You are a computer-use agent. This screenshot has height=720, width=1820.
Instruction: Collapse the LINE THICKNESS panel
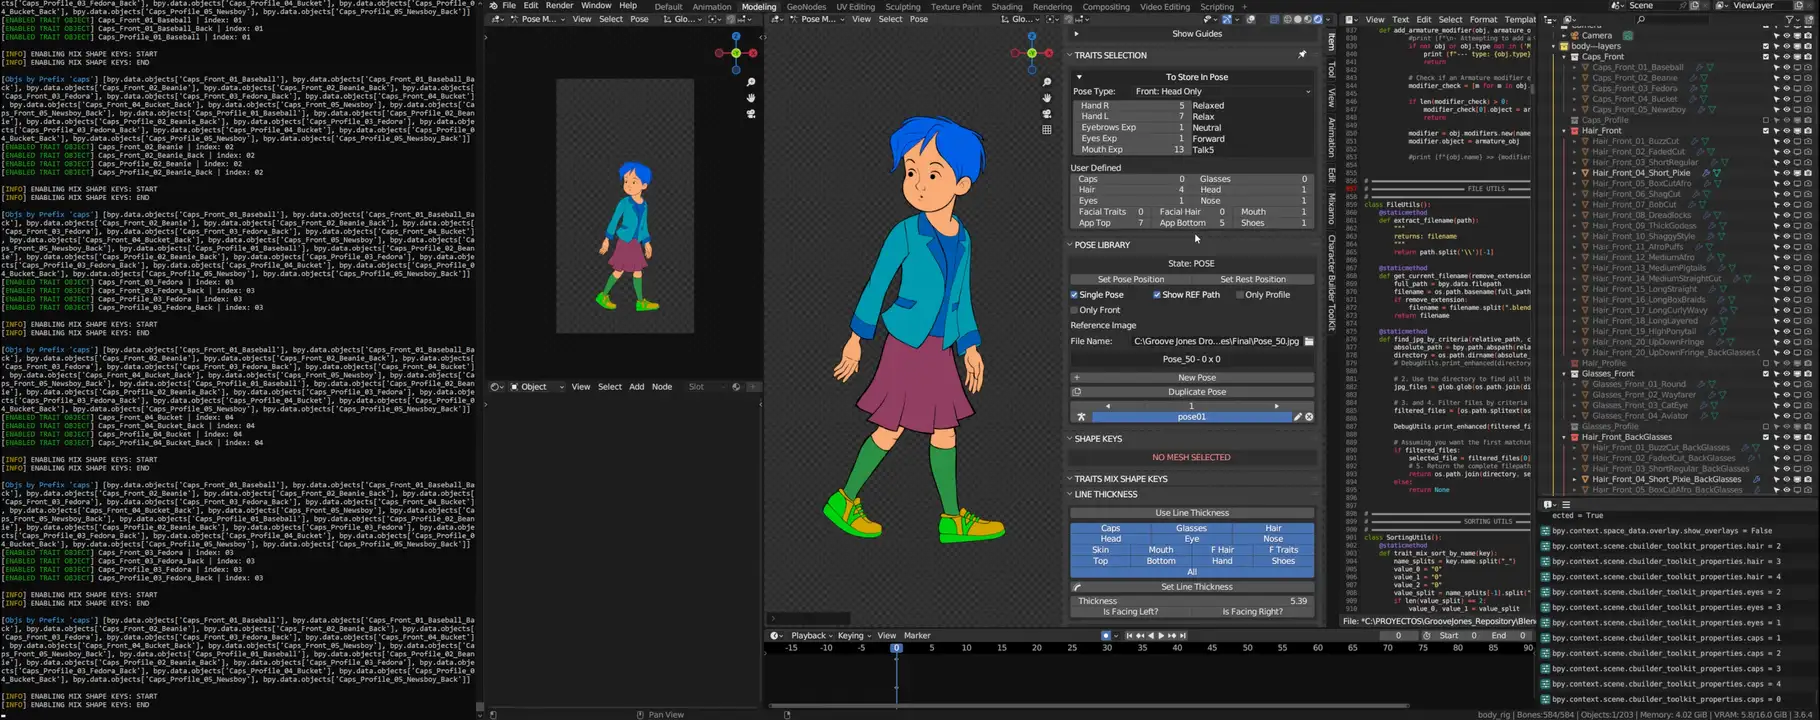[x=1070, y=494]
